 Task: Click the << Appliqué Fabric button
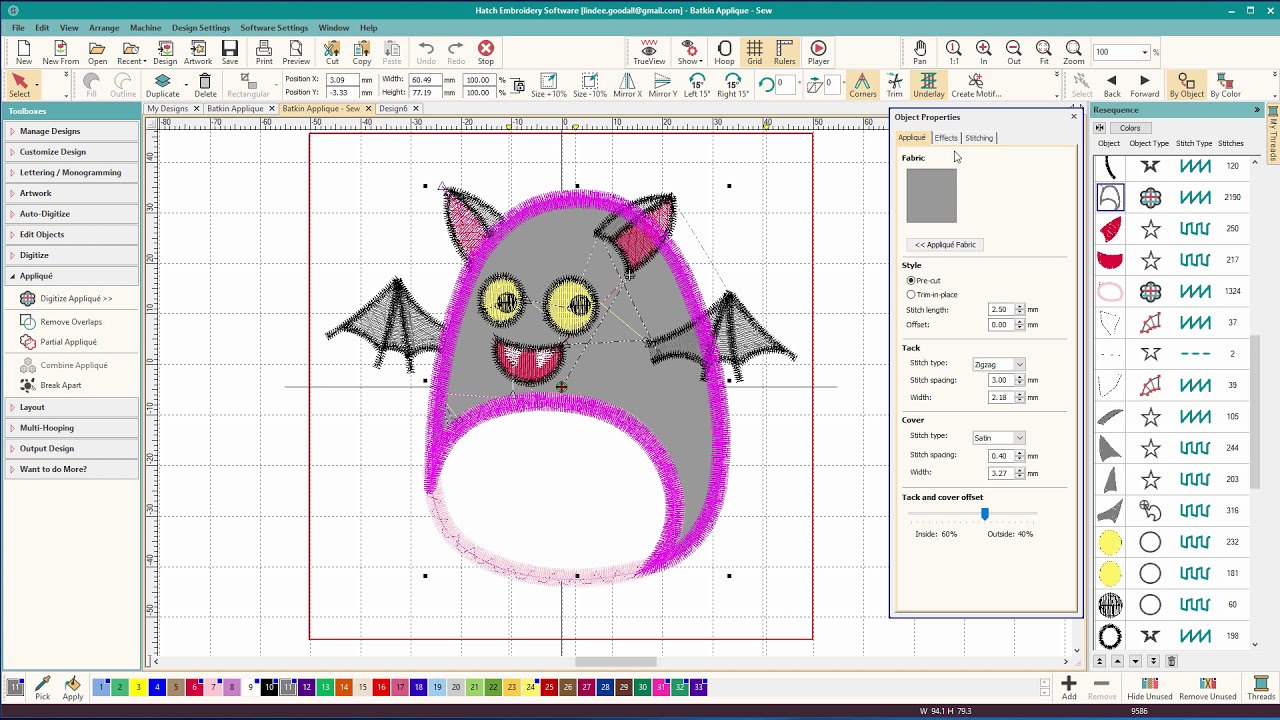(x=945, y=244)
